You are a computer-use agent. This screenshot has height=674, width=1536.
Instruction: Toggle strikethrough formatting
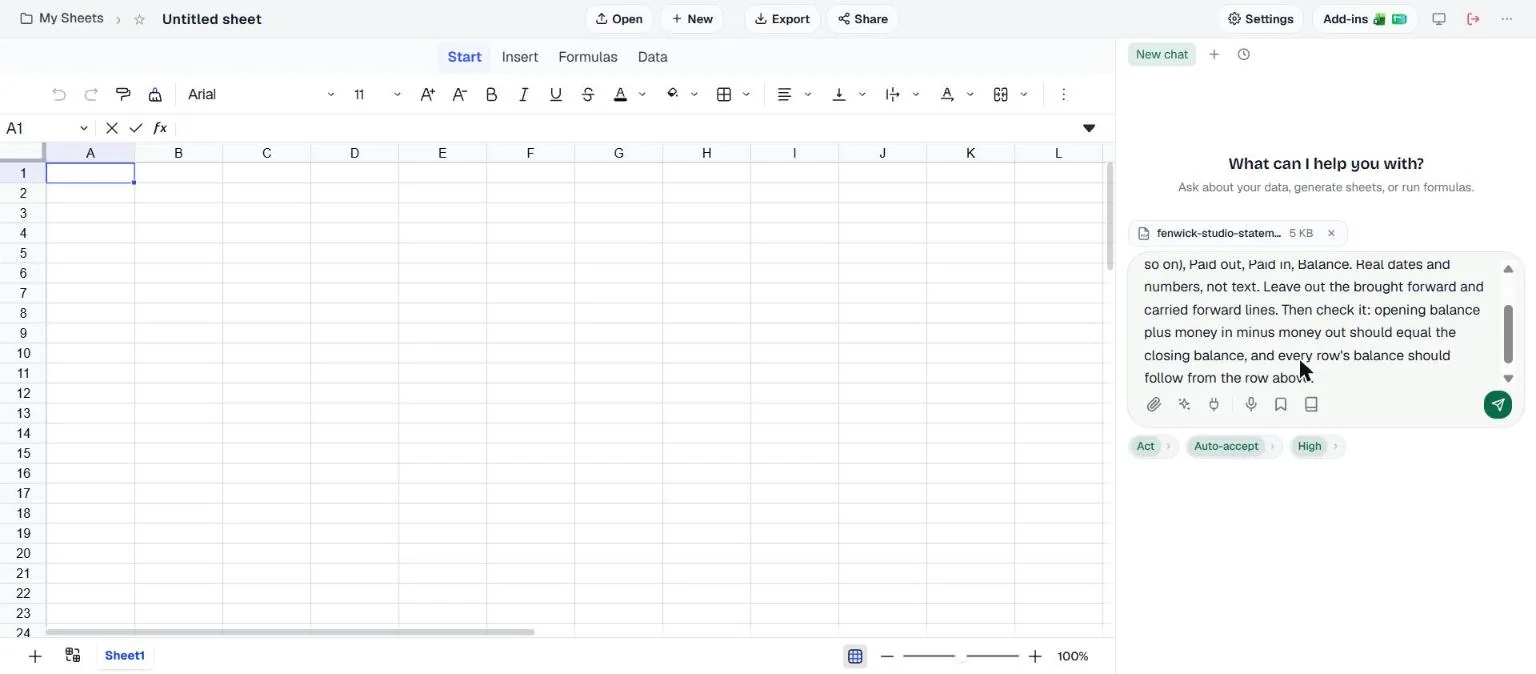(588, 95)
